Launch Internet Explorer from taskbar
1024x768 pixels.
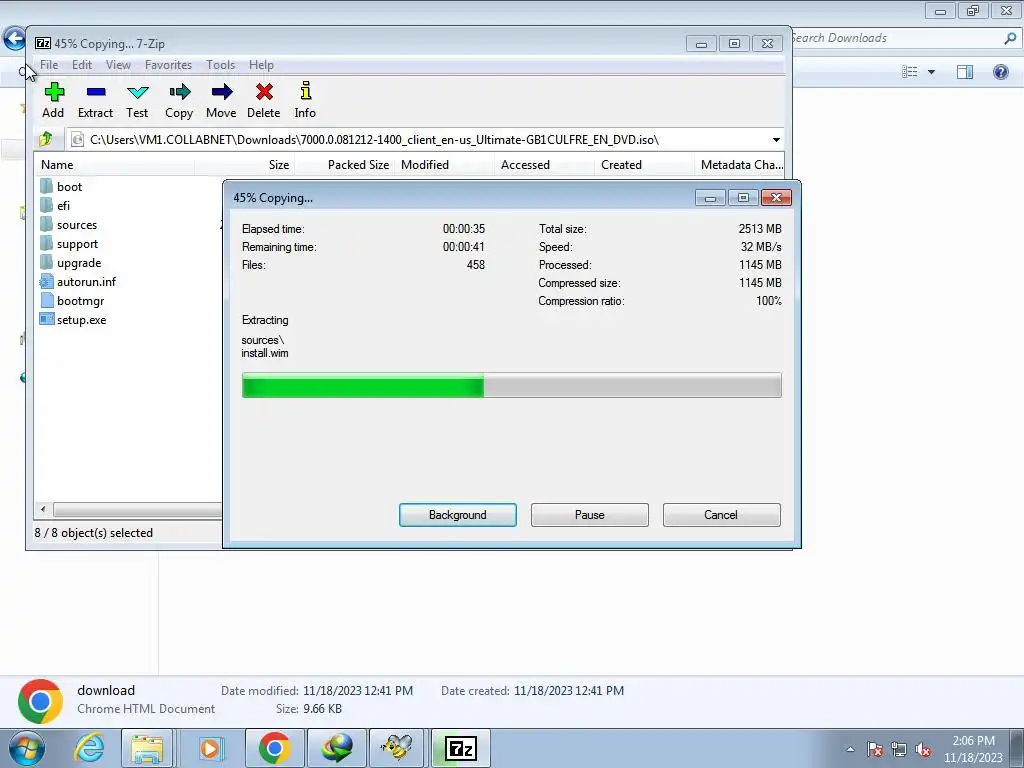click(89, 748)
